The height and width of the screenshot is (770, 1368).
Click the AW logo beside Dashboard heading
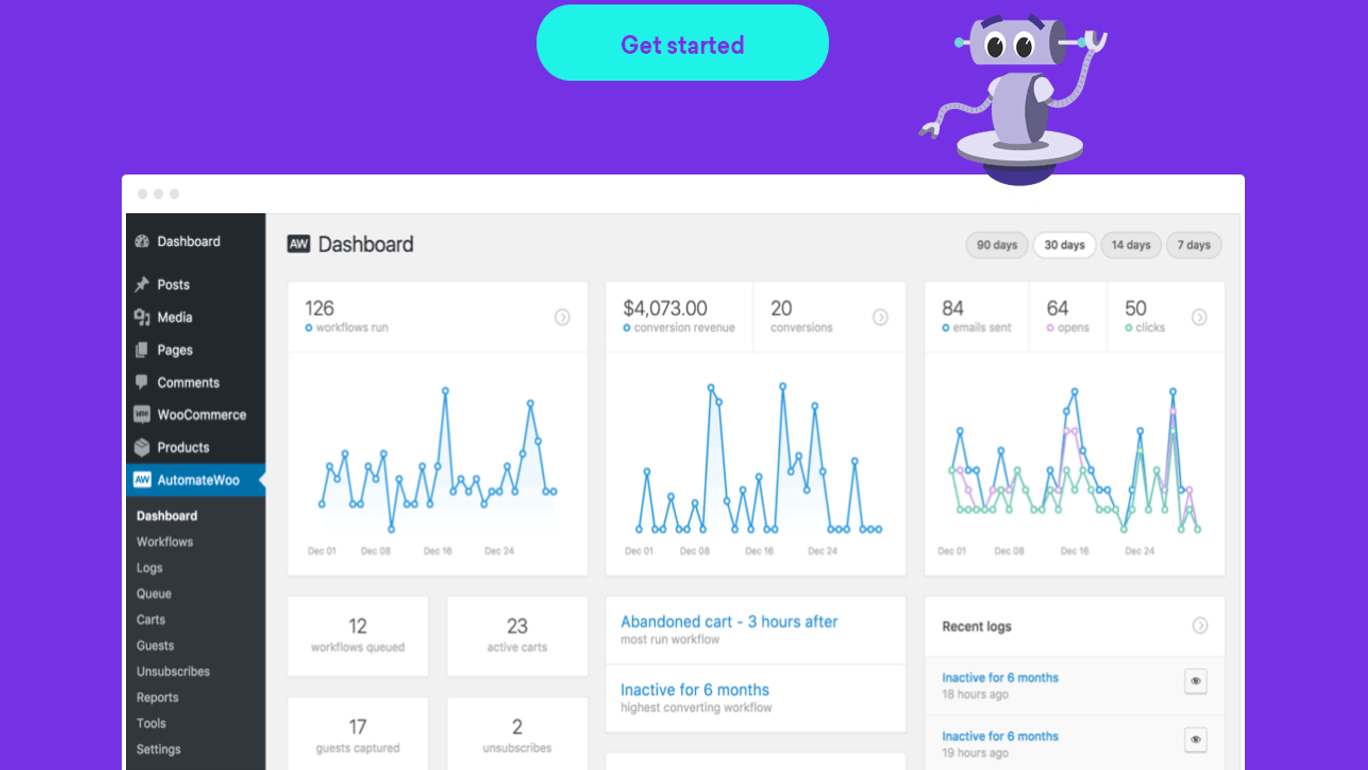pos(299,244)
